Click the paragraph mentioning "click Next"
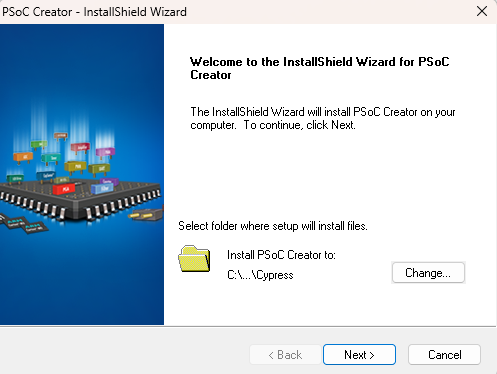 (323, 118)
